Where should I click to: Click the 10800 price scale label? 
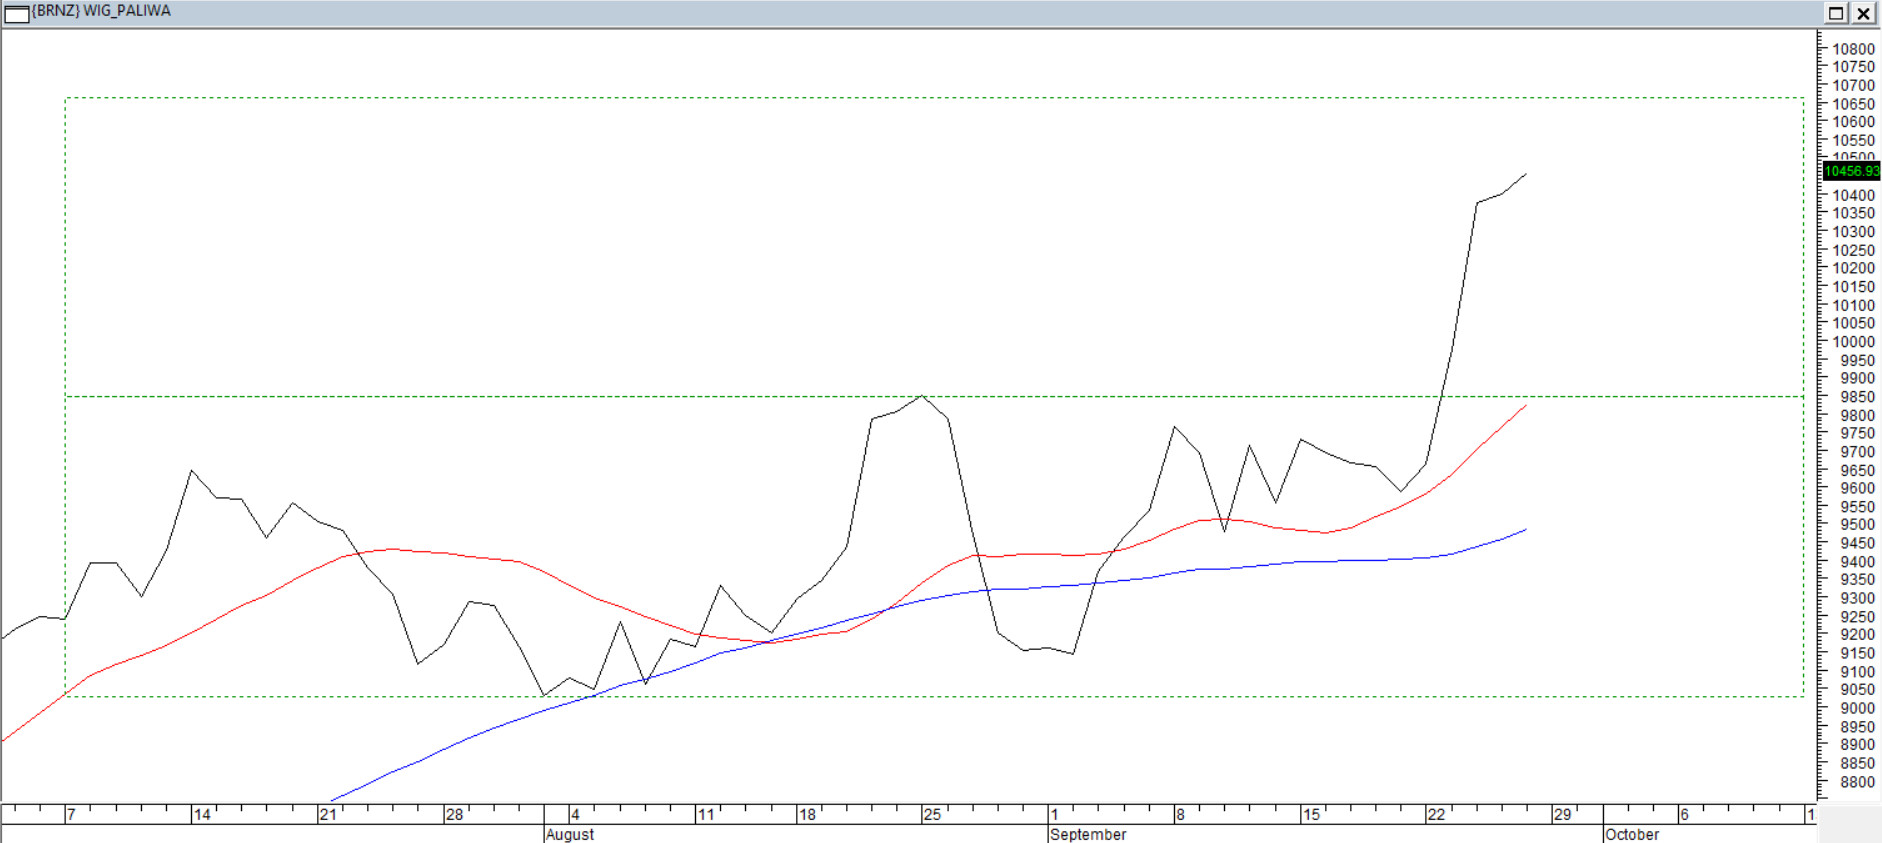pos(1853,49)
